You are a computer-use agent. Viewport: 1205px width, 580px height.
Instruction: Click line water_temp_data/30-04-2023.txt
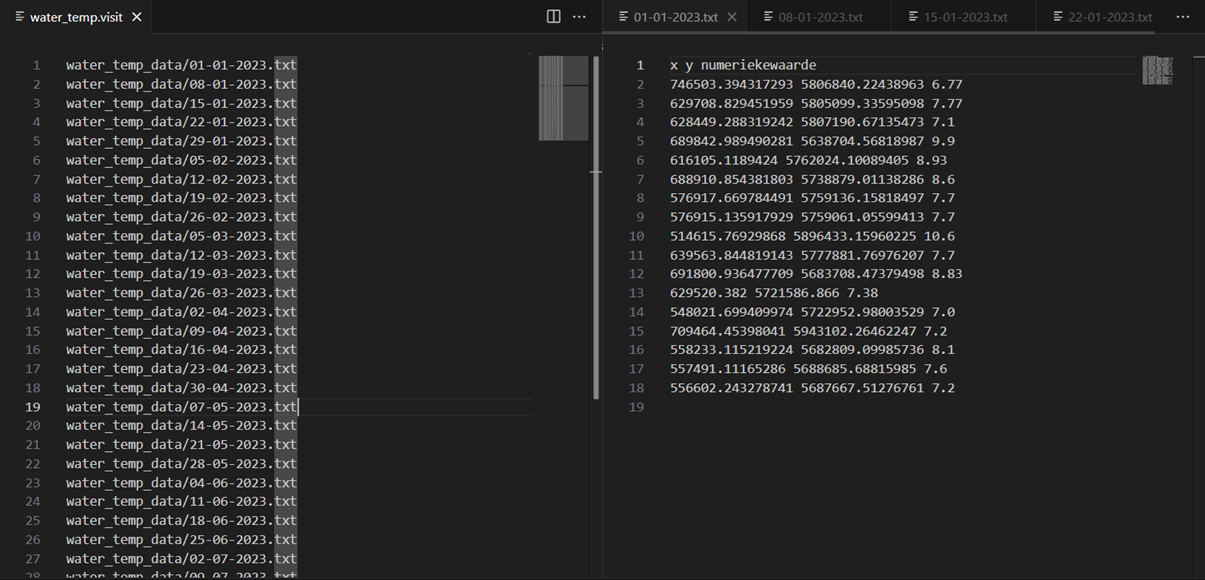181,388
